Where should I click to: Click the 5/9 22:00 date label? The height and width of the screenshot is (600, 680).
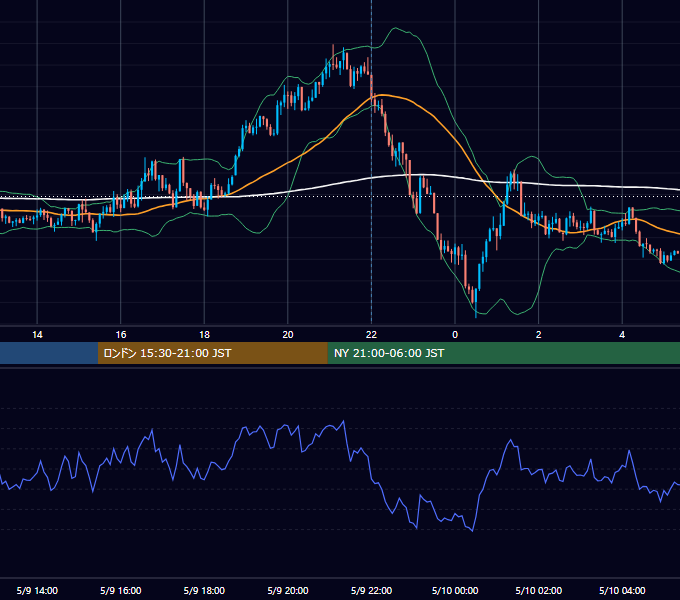(371, 590)
